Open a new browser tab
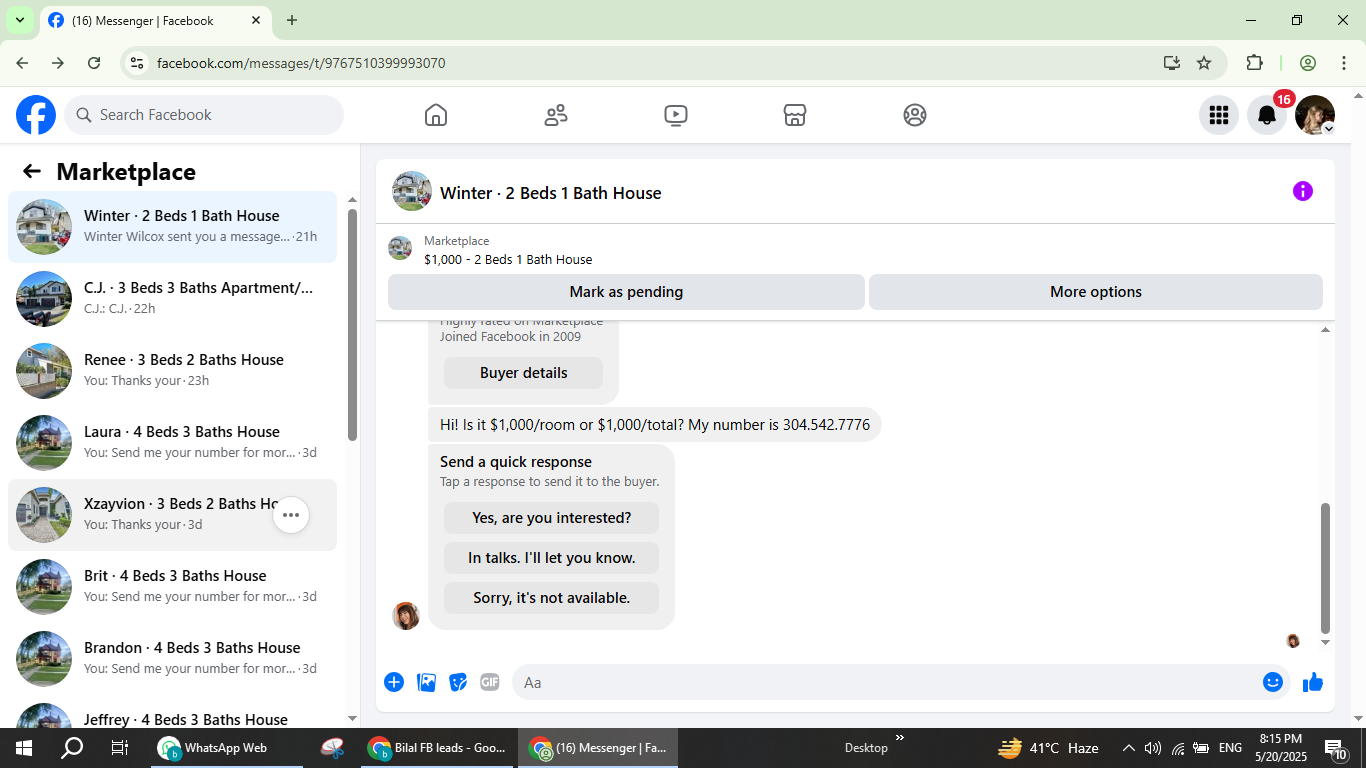Image resolution: width=1366 pixels, height=768 pixels. pyautogui.click(x=292, y=20)
